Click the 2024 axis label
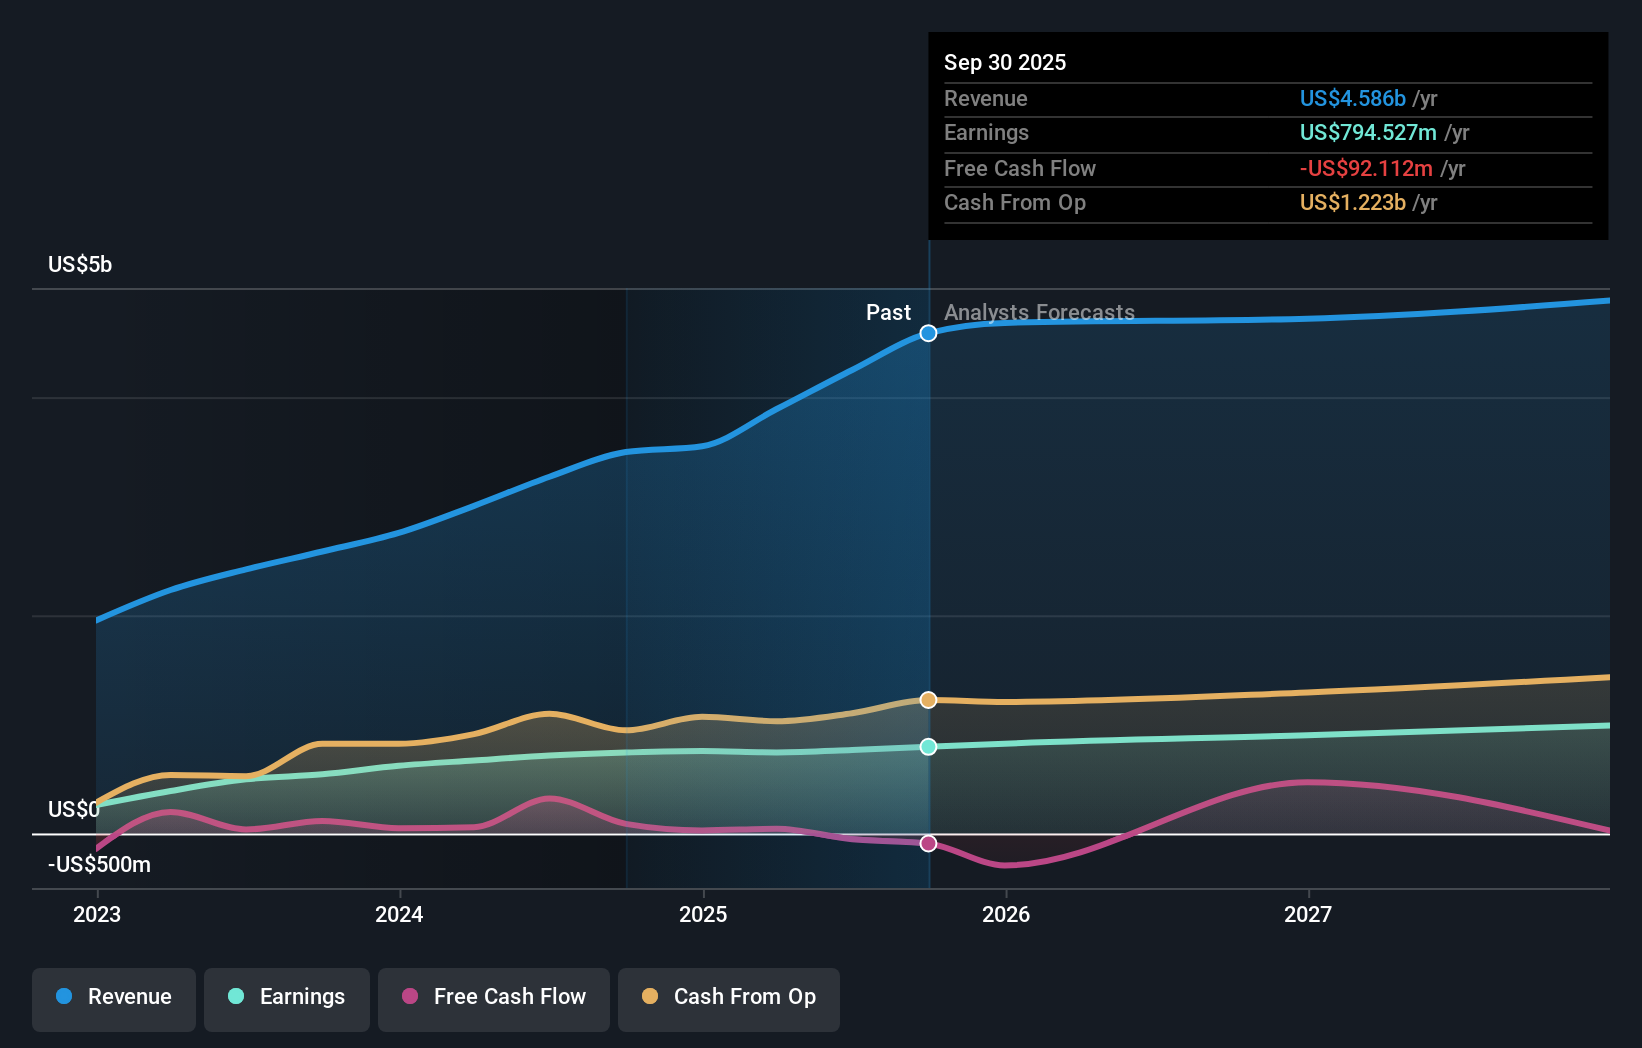The image size is (1642, 1048). pos(399,914)
